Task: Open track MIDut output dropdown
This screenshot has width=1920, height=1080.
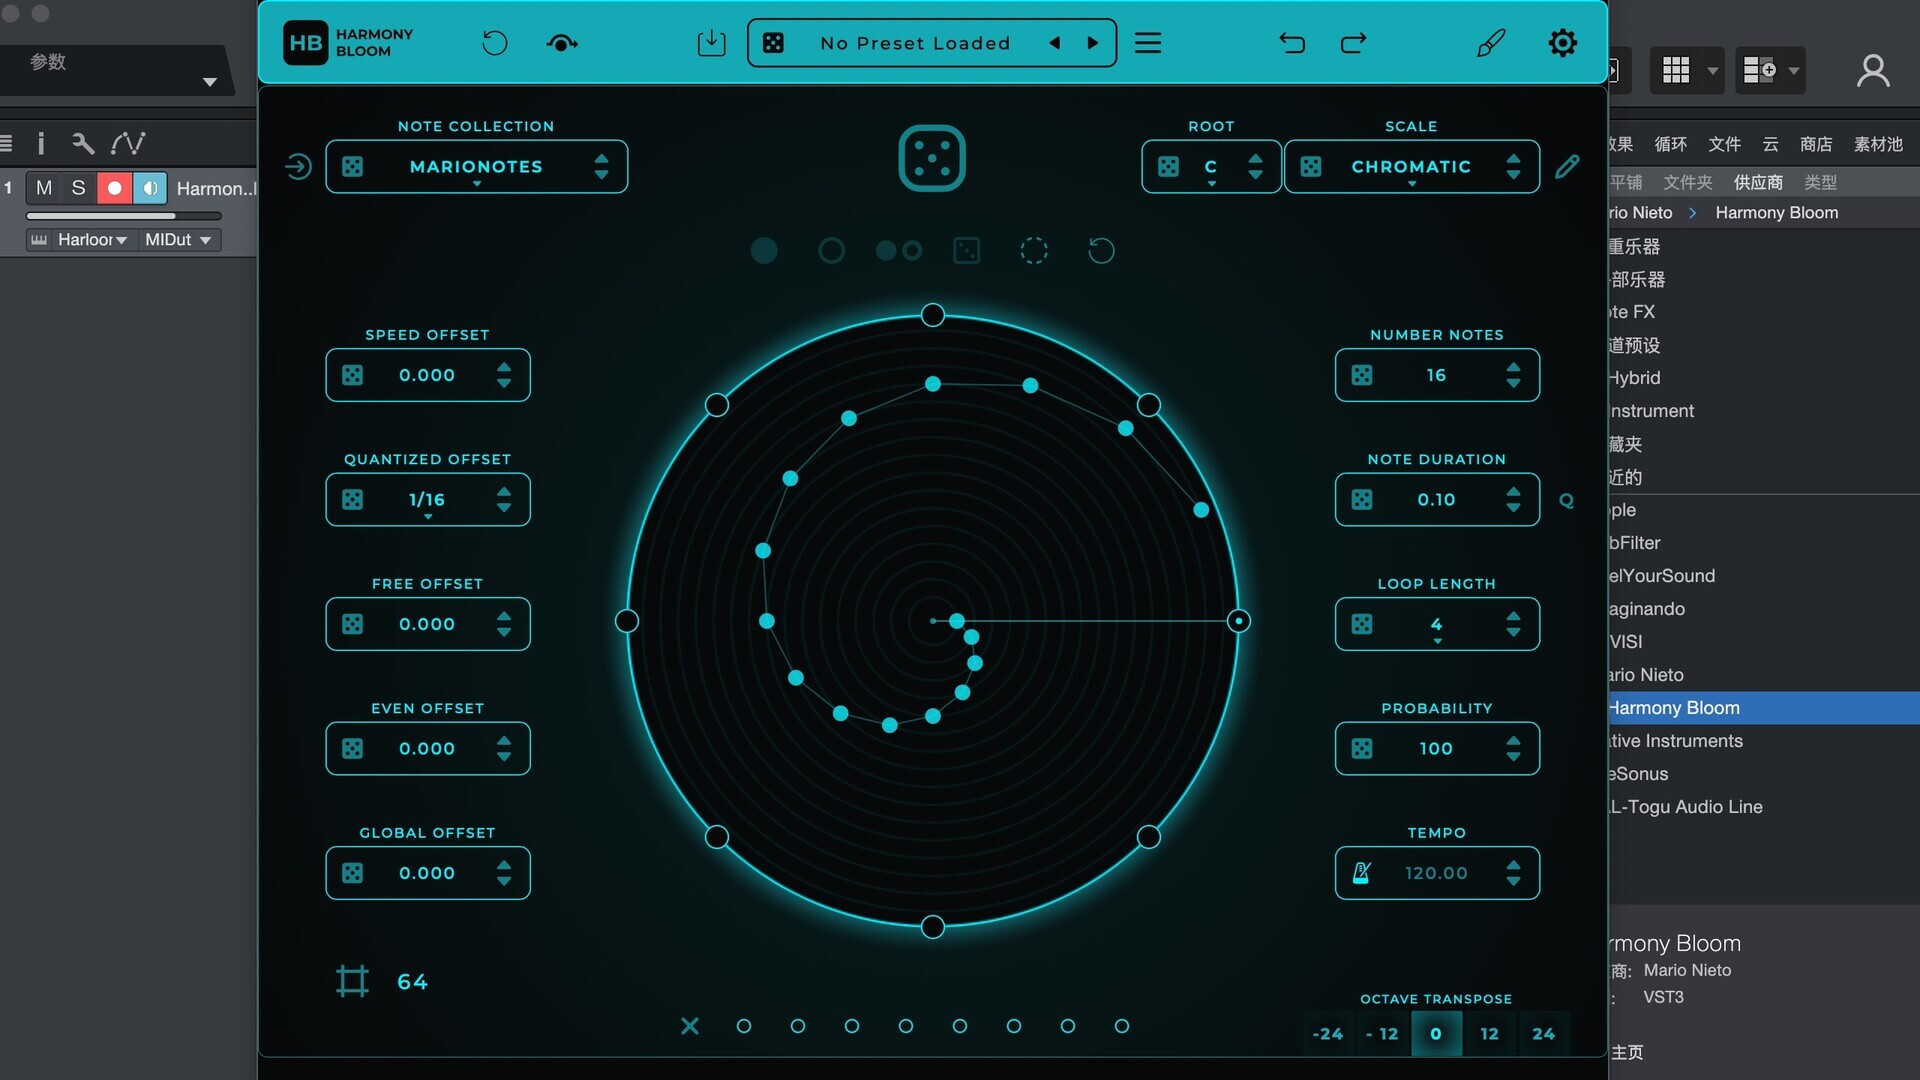Action: 178,240
